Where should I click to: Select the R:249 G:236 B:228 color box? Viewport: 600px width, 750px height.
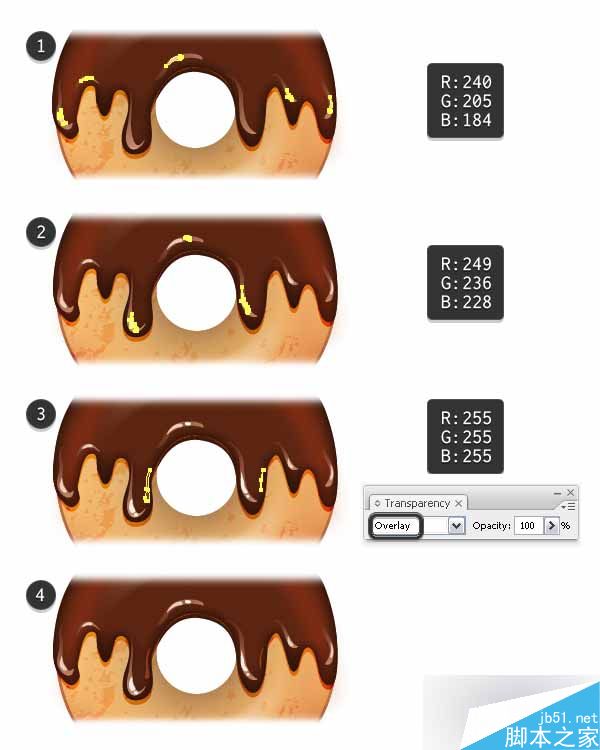coord(466,282)
